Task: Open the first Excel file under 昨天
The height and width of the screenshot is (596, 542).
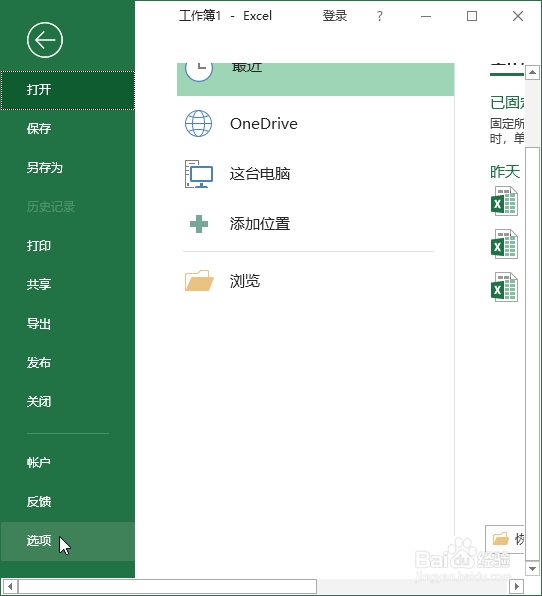Action: click(504, 201)
